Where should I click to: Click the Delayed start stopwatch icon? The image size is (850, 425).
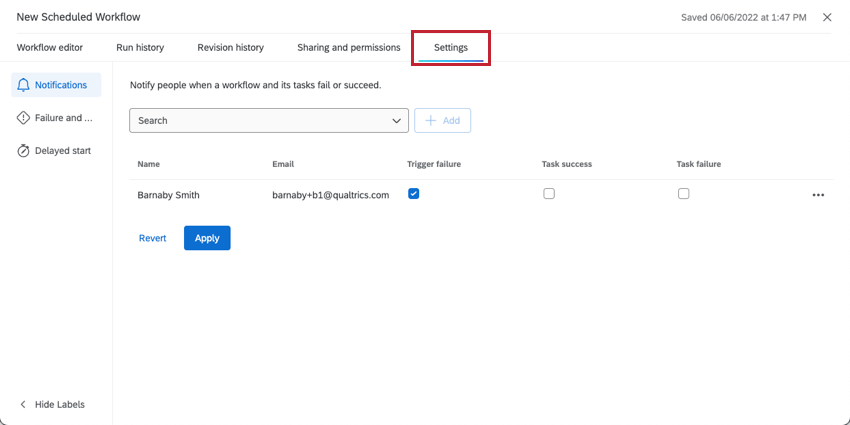tap(24, 151)
